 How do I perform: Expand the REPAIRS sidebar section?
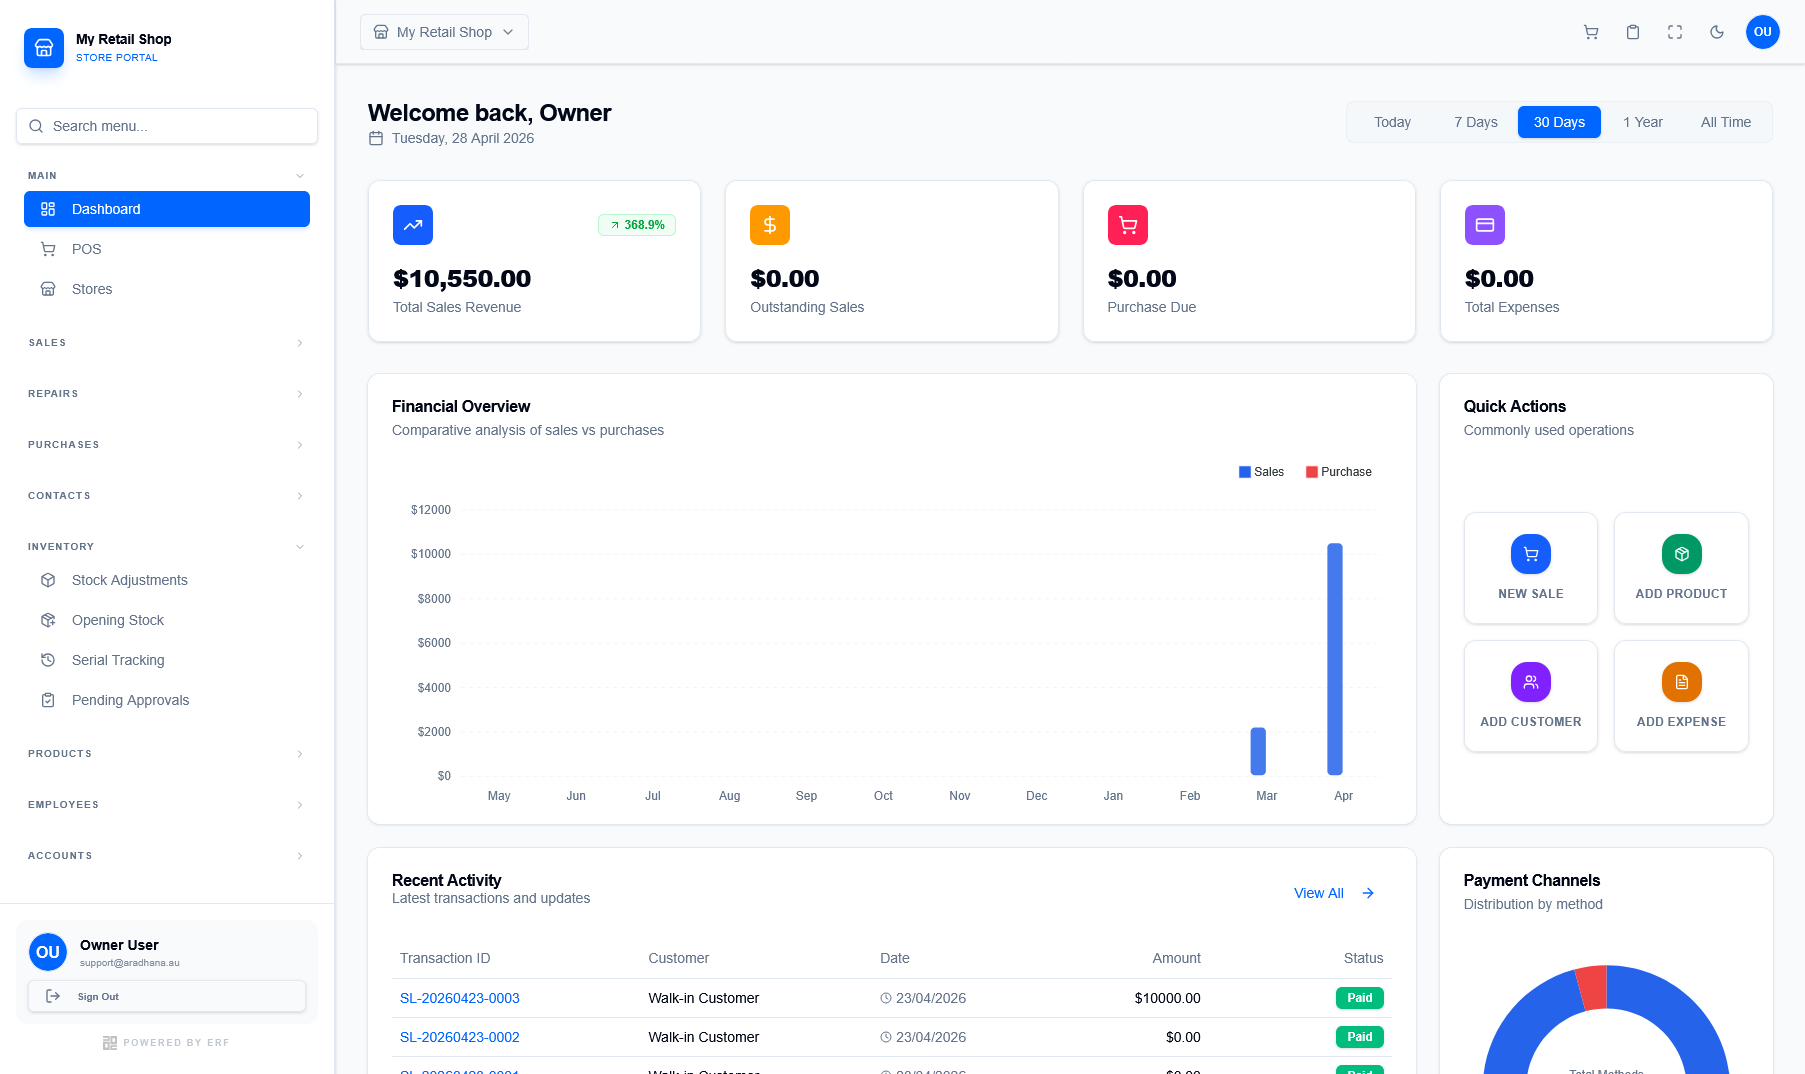(167, 394)
